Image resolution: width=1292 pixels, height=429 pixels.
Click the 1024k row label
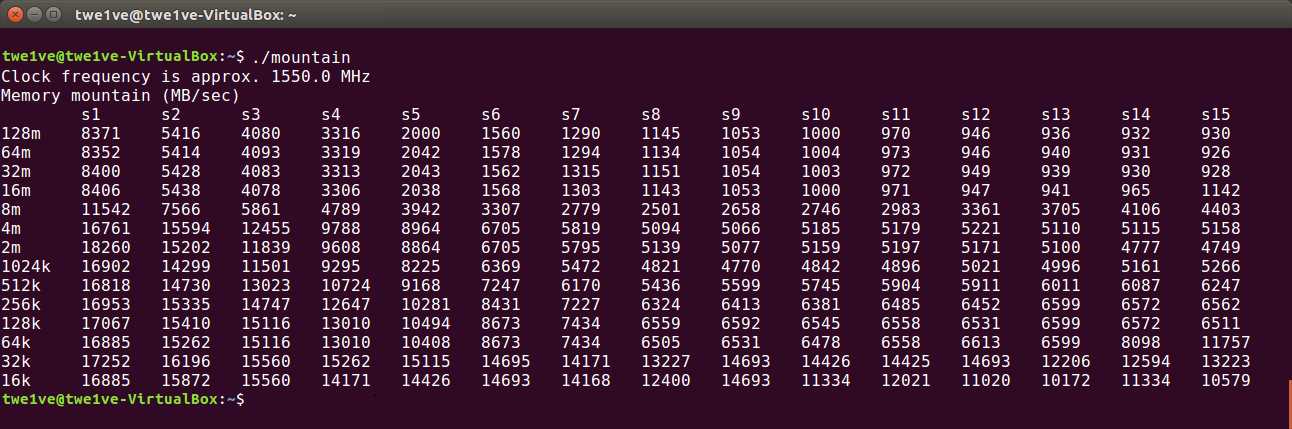[26, 266]
